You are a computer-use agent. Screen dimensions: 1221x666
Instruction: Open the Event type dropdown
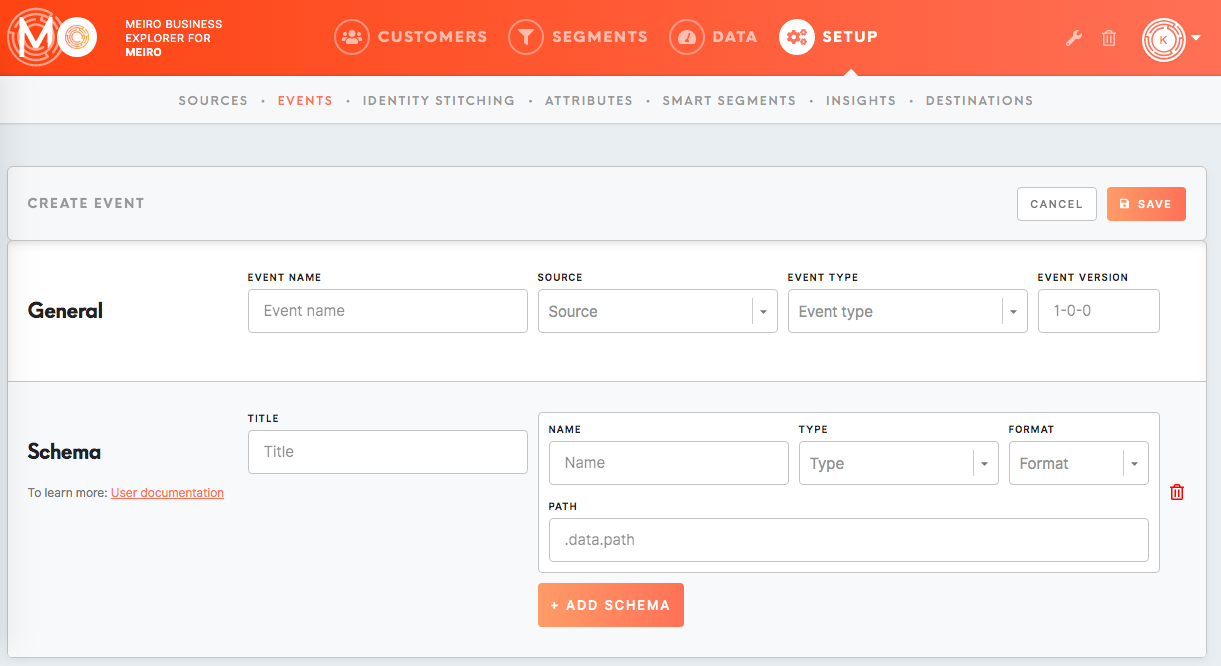[x=908, y=311]
